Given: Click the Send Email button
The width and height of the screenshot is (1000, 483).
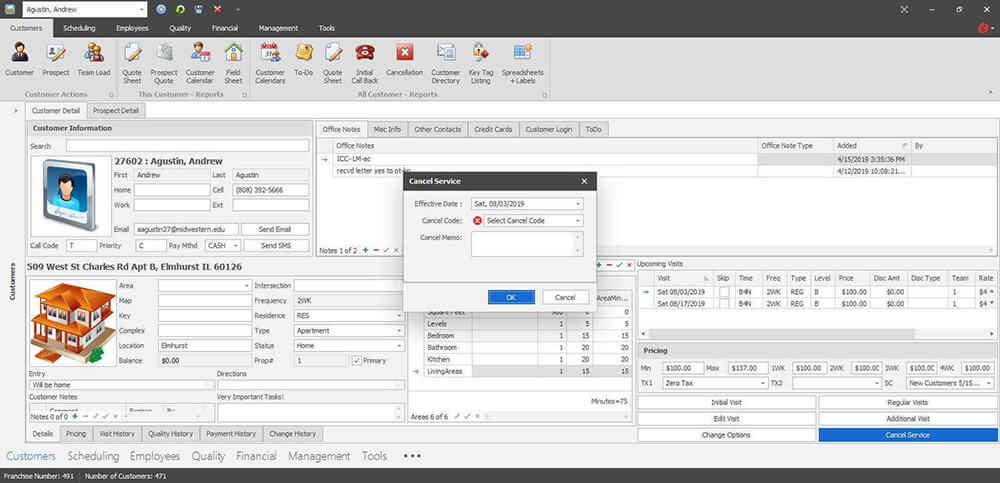Looking at the screenshot, I should (x=275, y=229).
